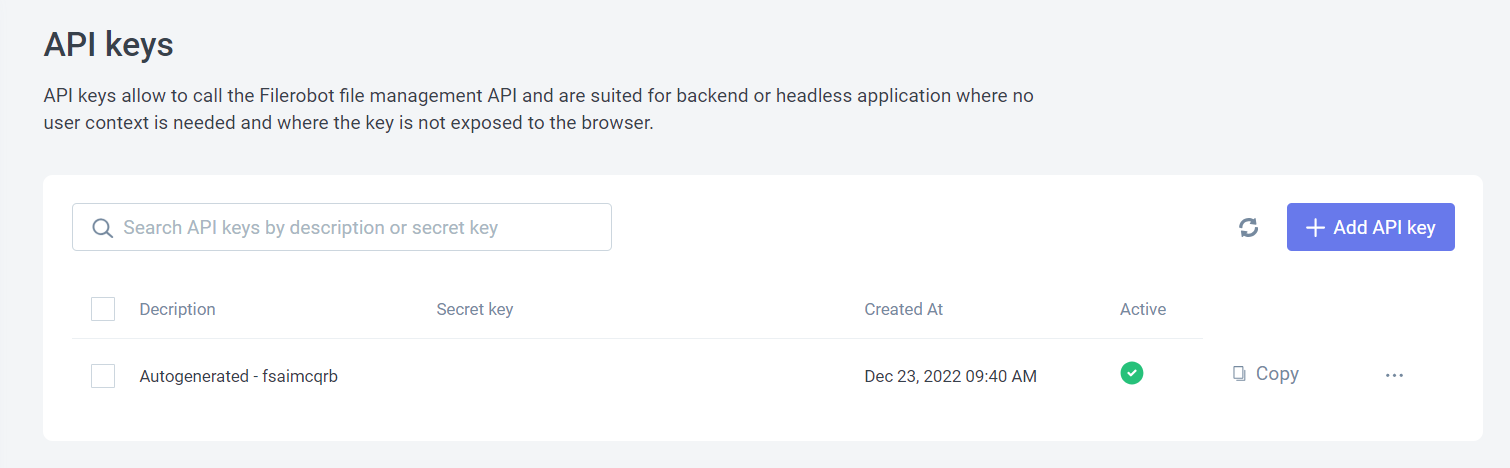Click the Created At column header
Screen dimensions: 1510x468
(903, 309)
